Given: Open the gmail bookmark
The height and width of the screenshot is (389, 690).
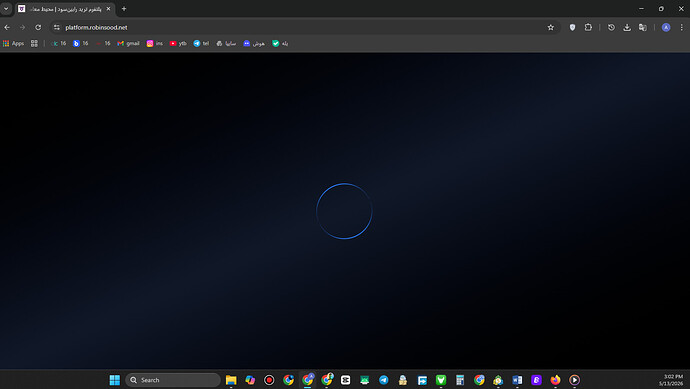Looking at the screenshot, I should [x=128, y=43].
